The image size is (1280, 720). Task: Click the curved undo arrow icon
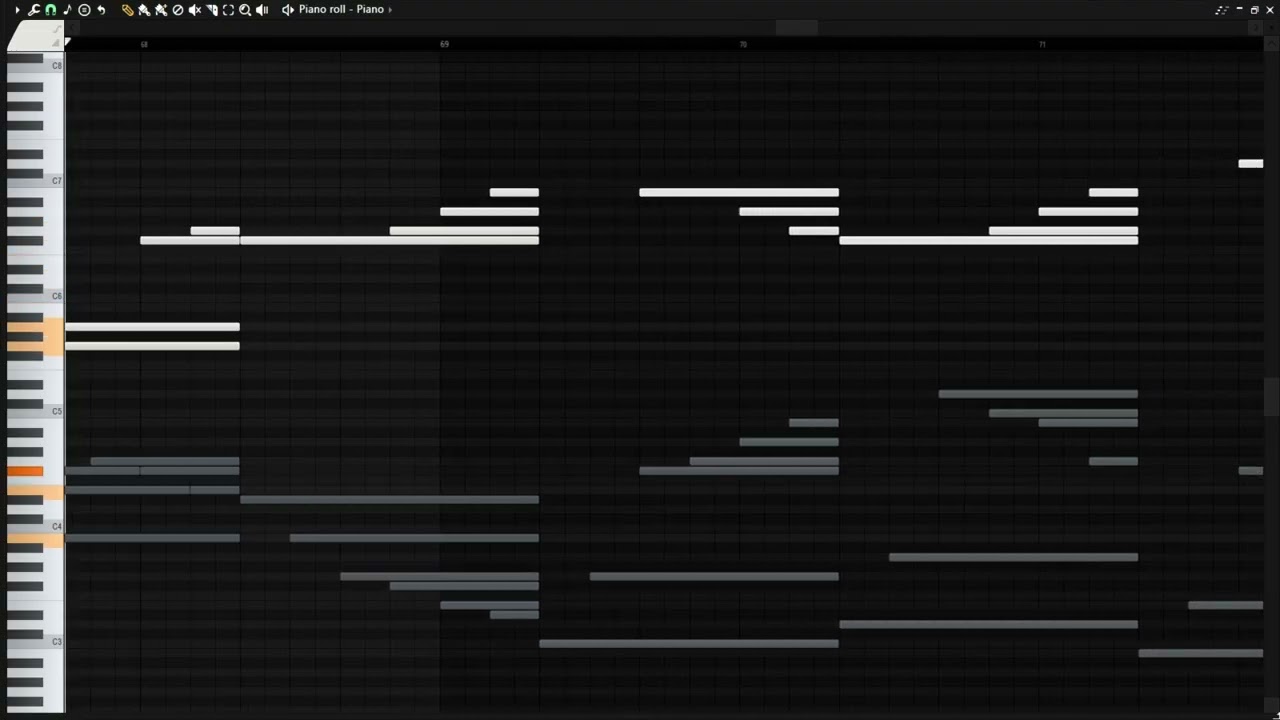101,10
